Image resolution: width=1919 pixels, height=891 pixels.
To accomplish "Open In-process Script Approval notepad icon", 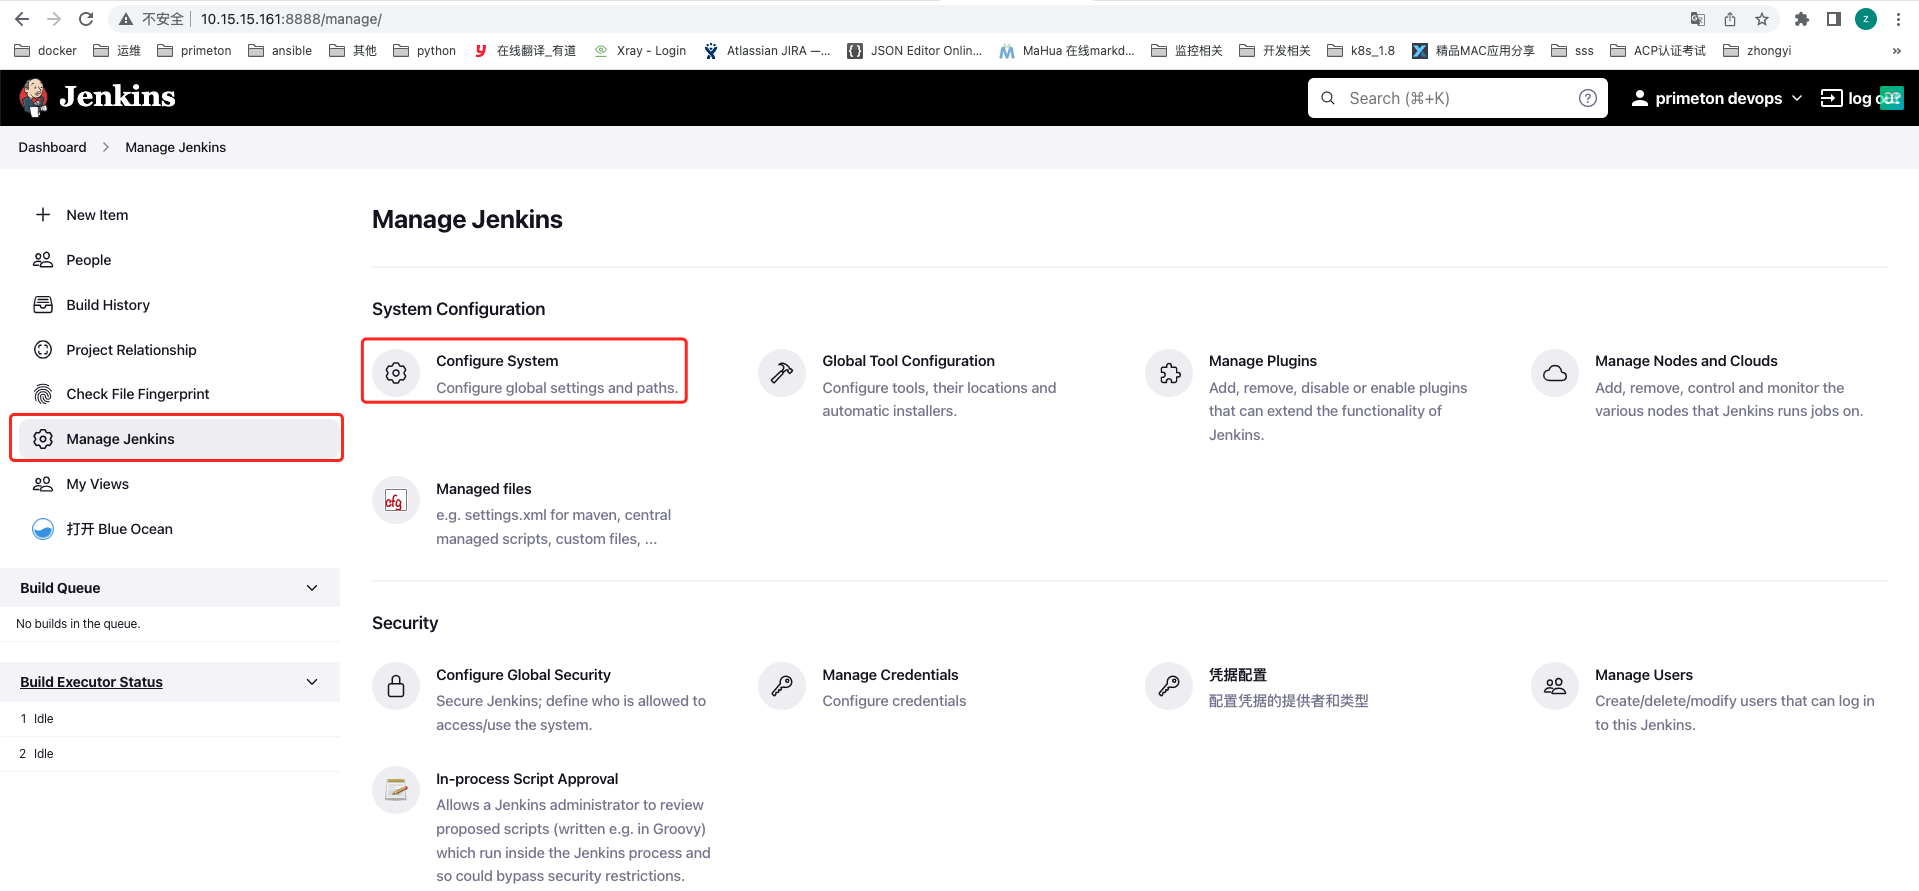I will [396, 791].
